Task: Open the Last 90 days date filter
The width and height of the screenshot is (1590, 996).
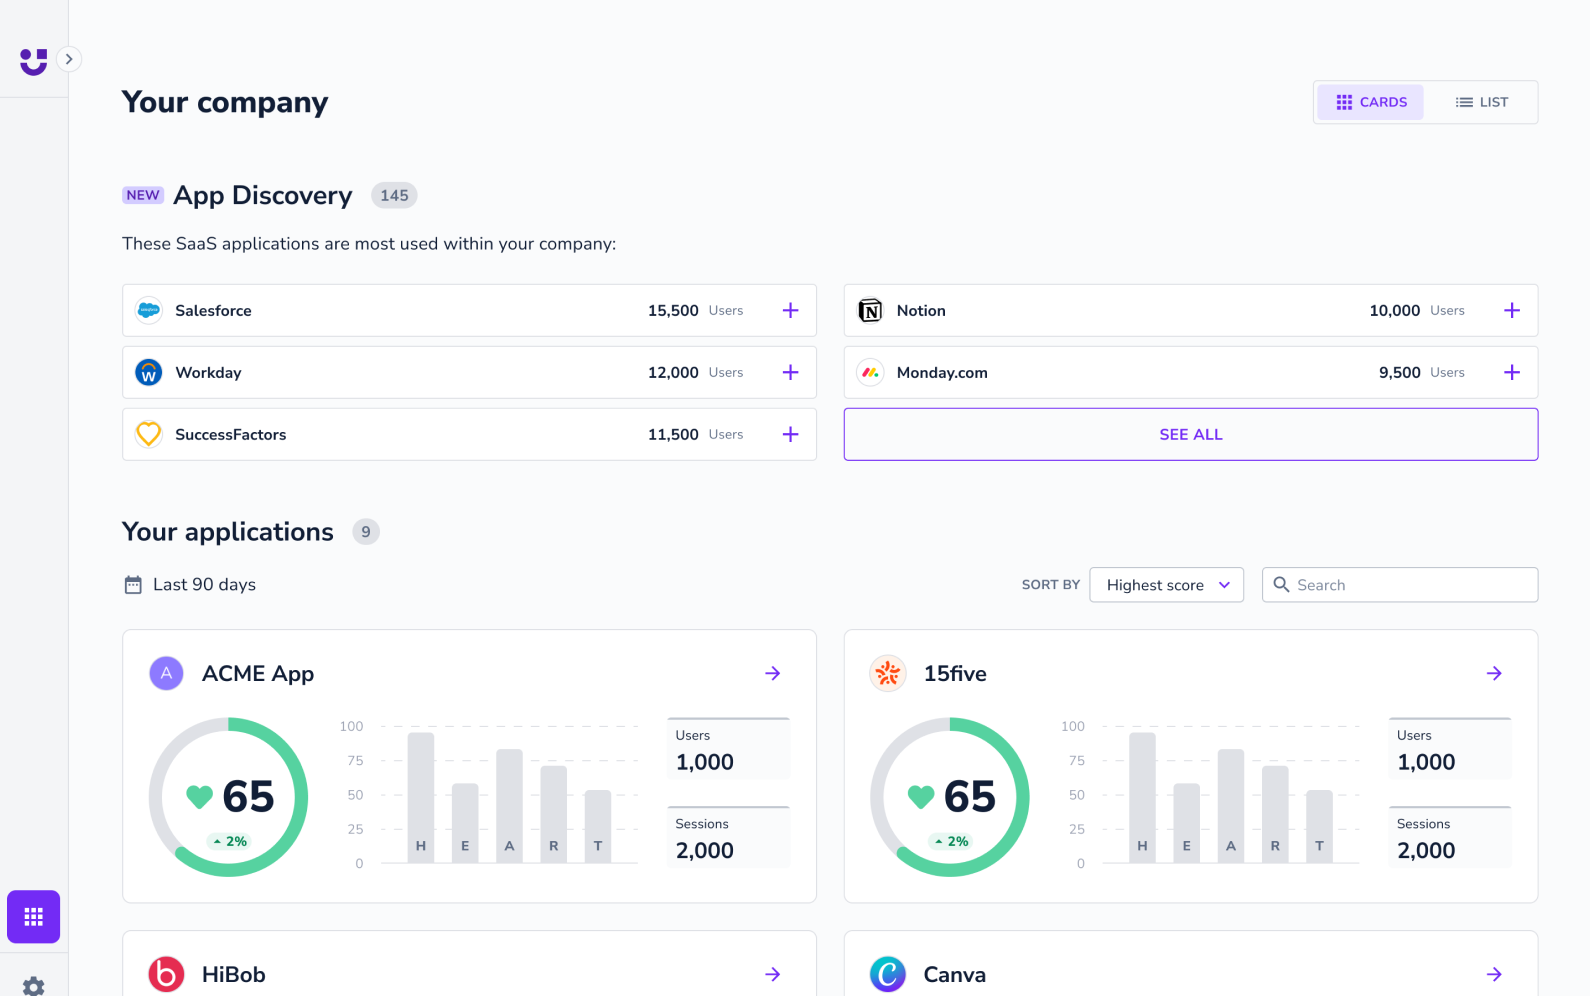Action: coord(190,585)
